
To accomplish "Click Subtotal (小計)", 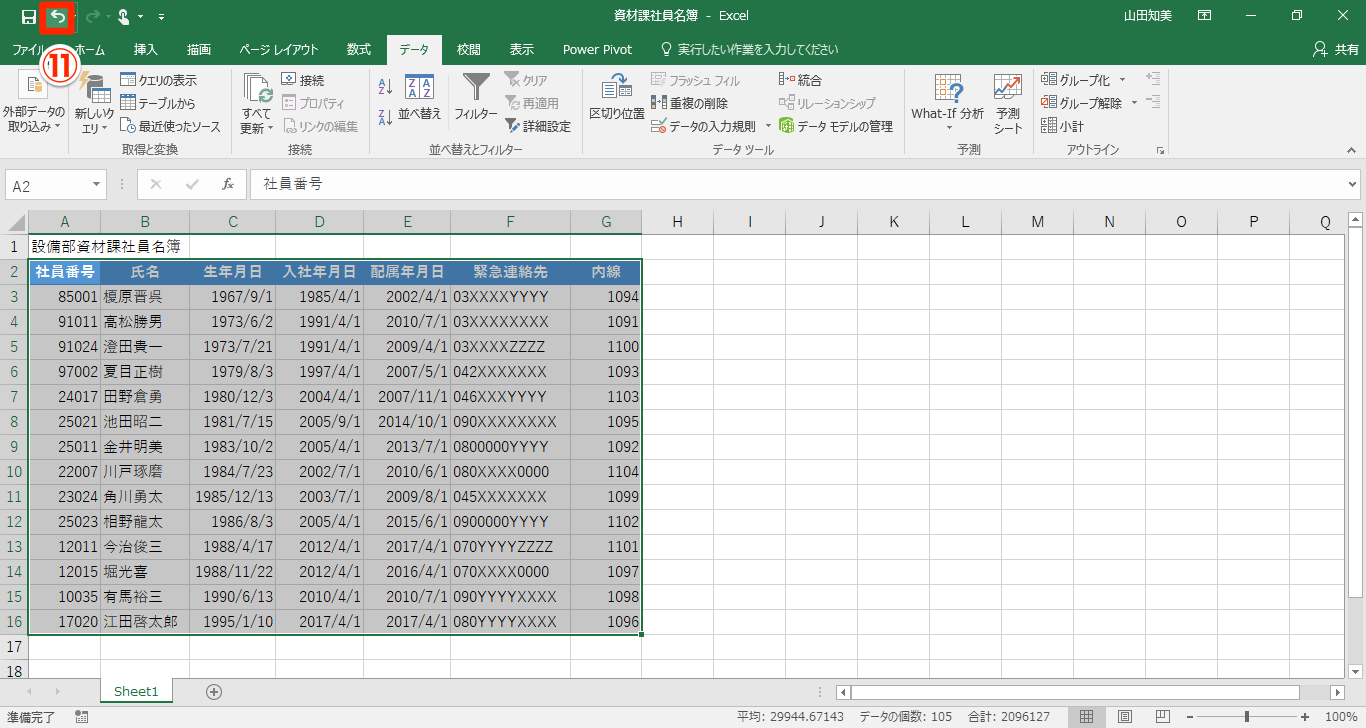I will pyautogui.click(x=1062, y=126).
